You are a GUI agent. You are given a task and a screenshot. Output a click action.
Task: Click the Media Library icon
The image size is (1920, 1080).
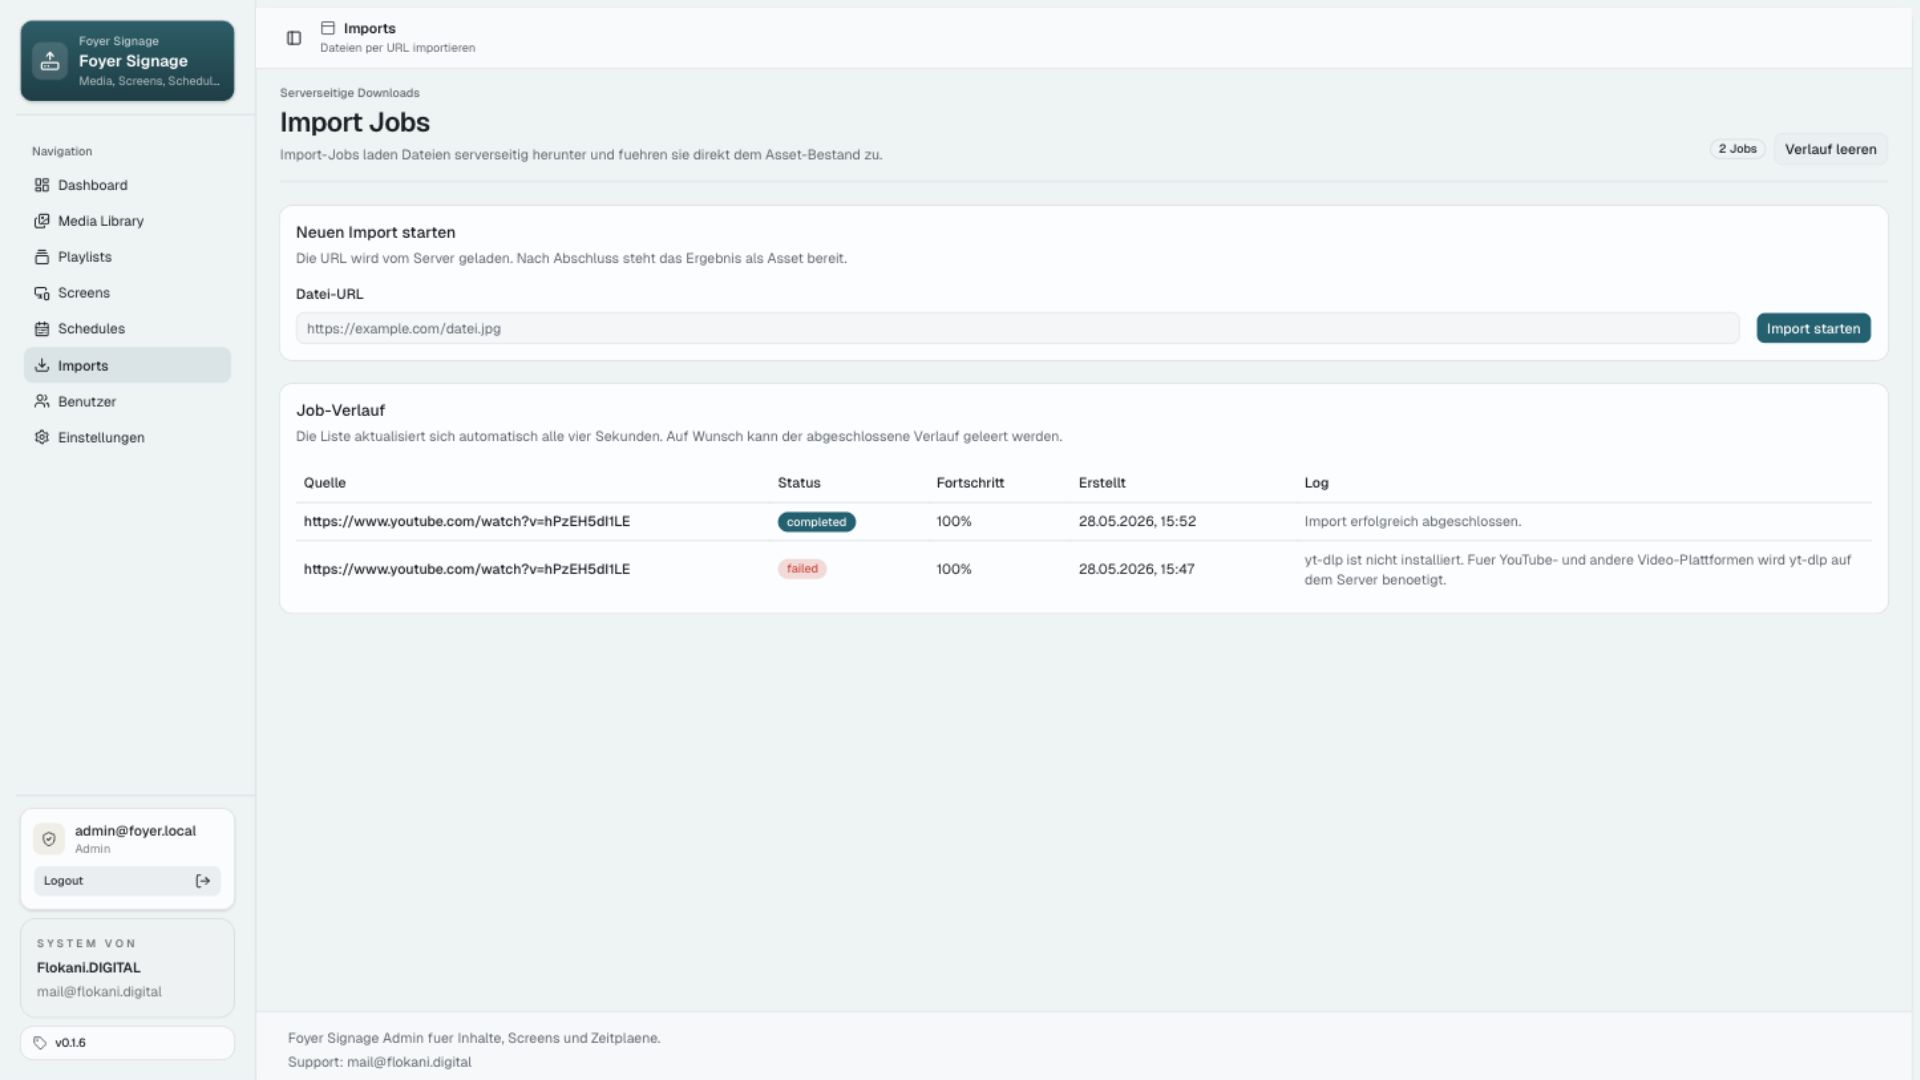[x=42, y=221]
